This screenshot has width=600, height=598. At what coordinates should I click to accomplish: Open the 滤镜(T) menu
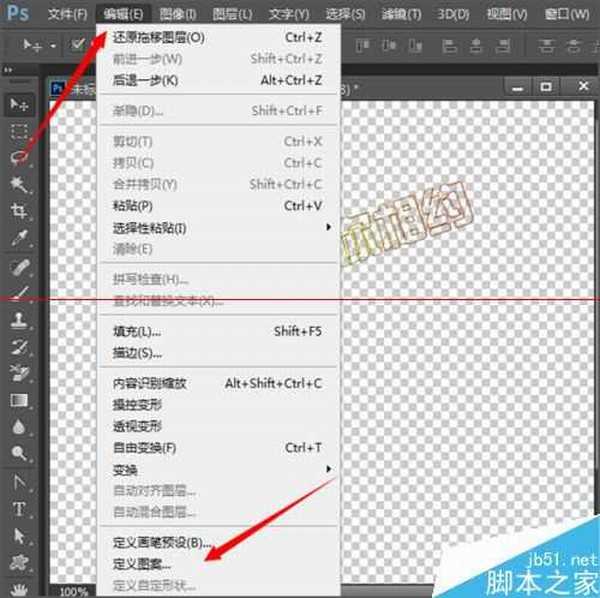(x=401, y=15)
